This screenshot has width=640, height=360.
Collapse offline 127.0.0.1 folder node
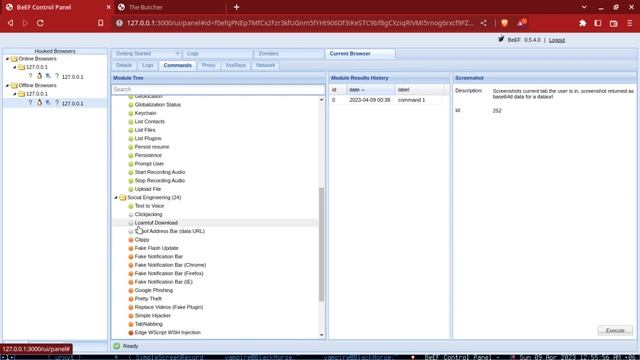tap(15, 94)
